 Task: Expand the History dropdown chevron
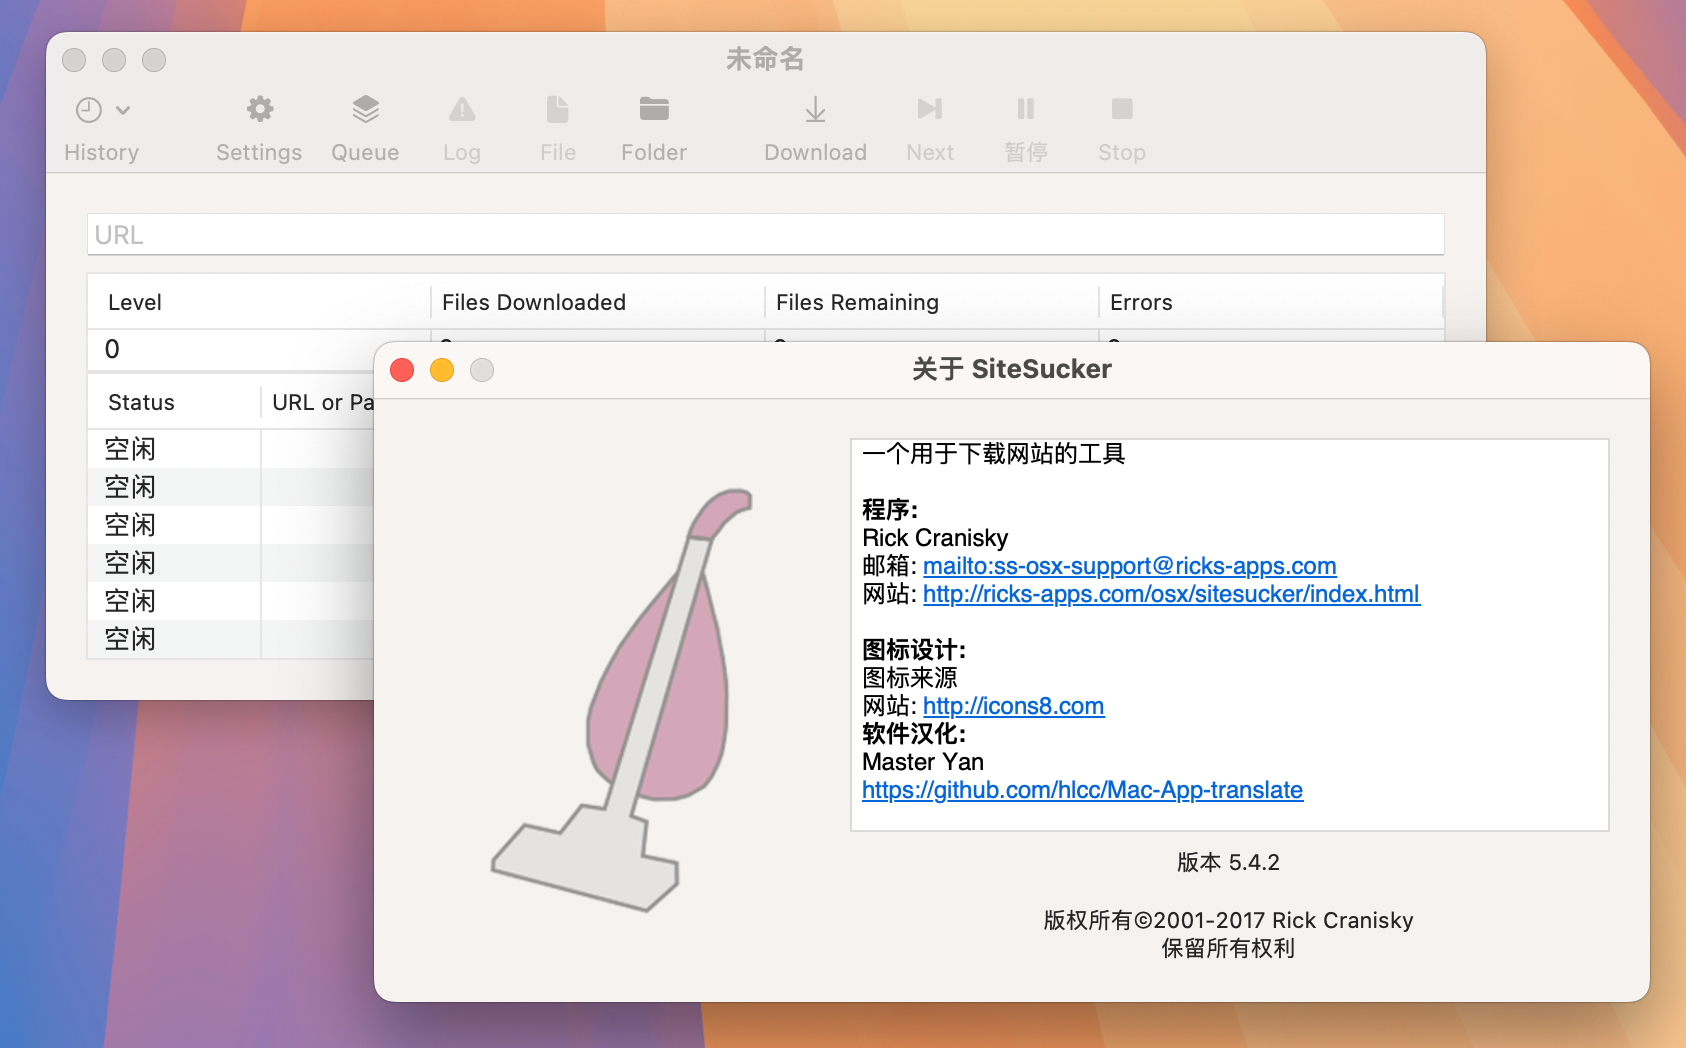[123, 110]
